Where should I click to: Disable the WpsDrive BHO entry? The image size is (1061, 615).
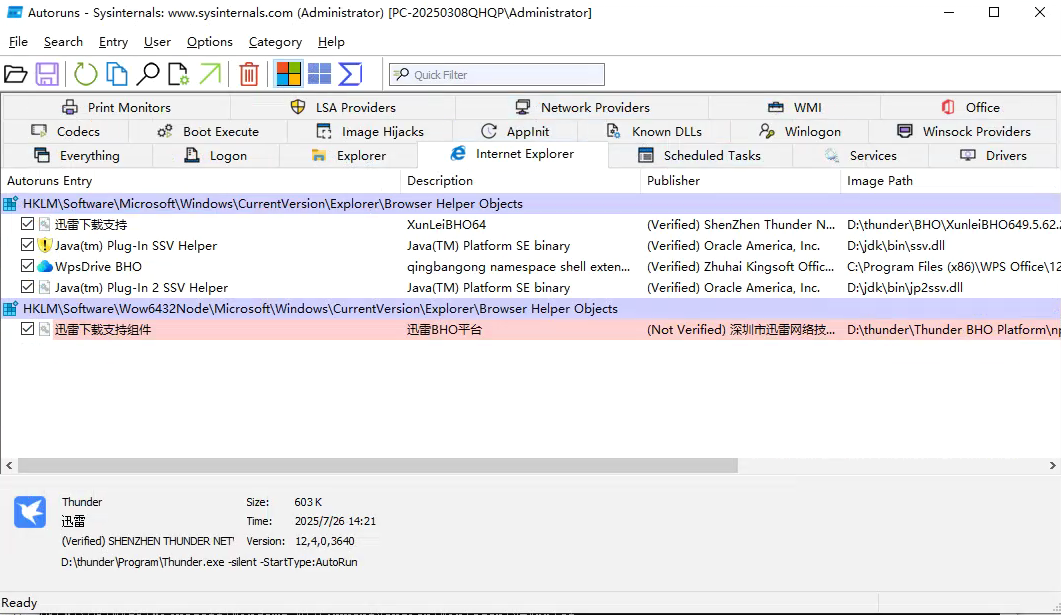(x=25, y=266)
